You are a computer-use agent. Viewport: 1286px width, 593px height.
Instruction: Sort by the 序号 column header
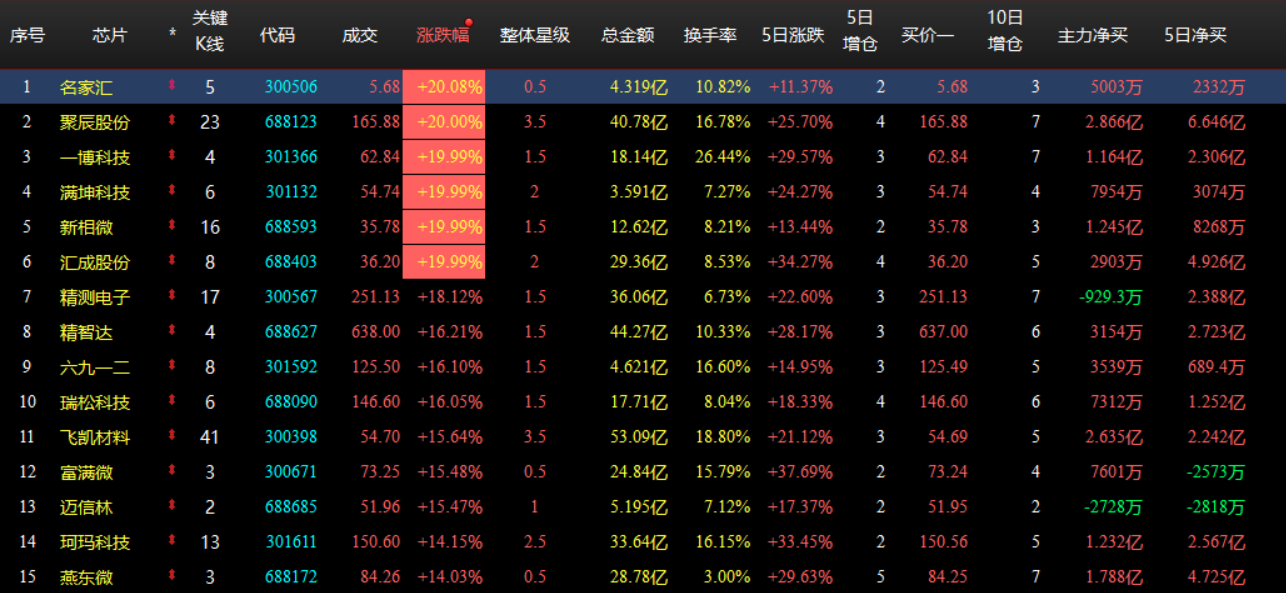pos(27,35)
